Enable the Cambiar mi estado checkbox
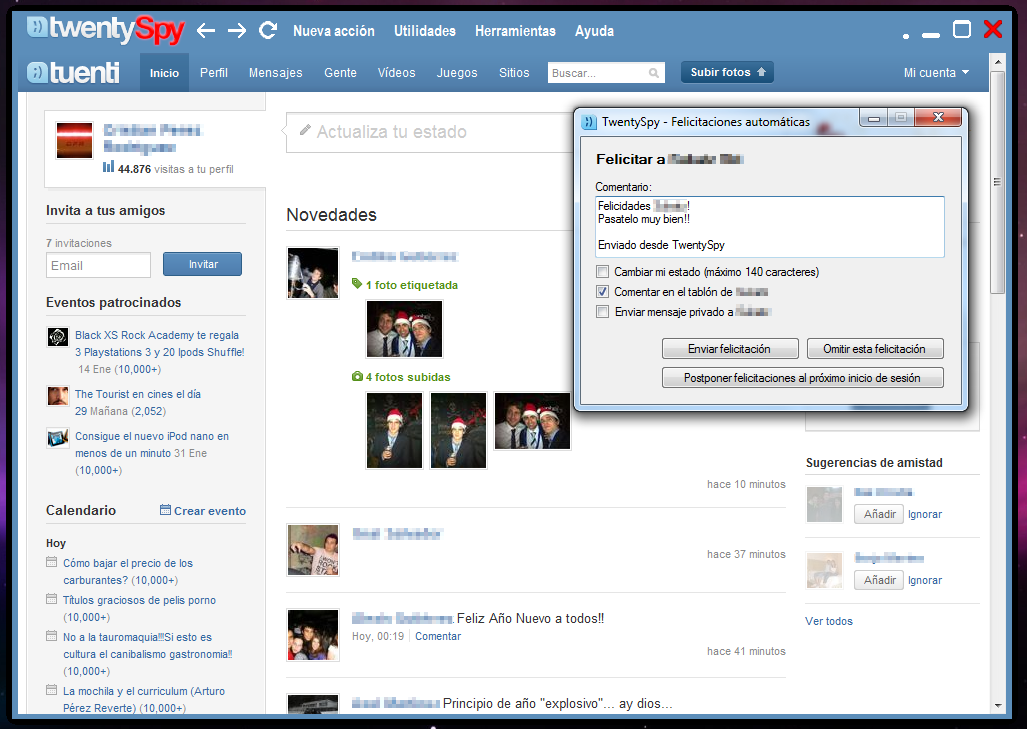1027x729 pixels. click(603, 271)
